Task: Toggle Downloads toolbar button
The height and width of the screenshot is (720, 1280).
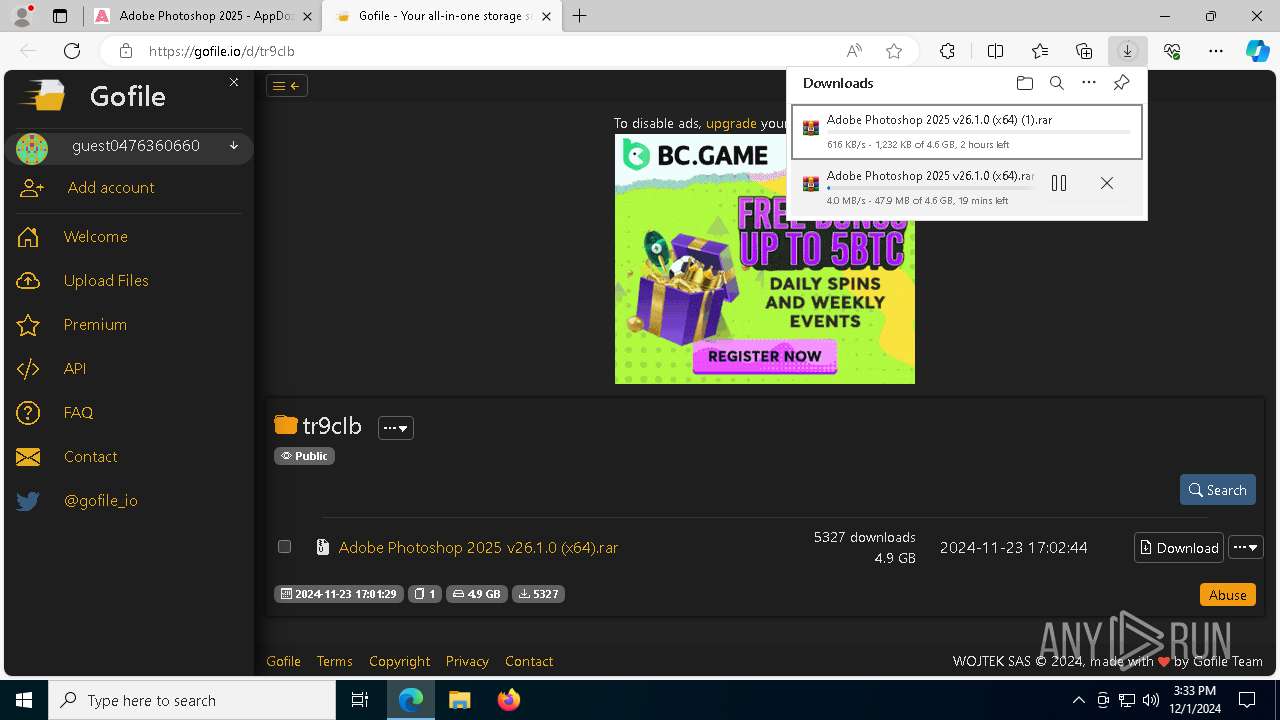Action: click(x=1127, y=51)
